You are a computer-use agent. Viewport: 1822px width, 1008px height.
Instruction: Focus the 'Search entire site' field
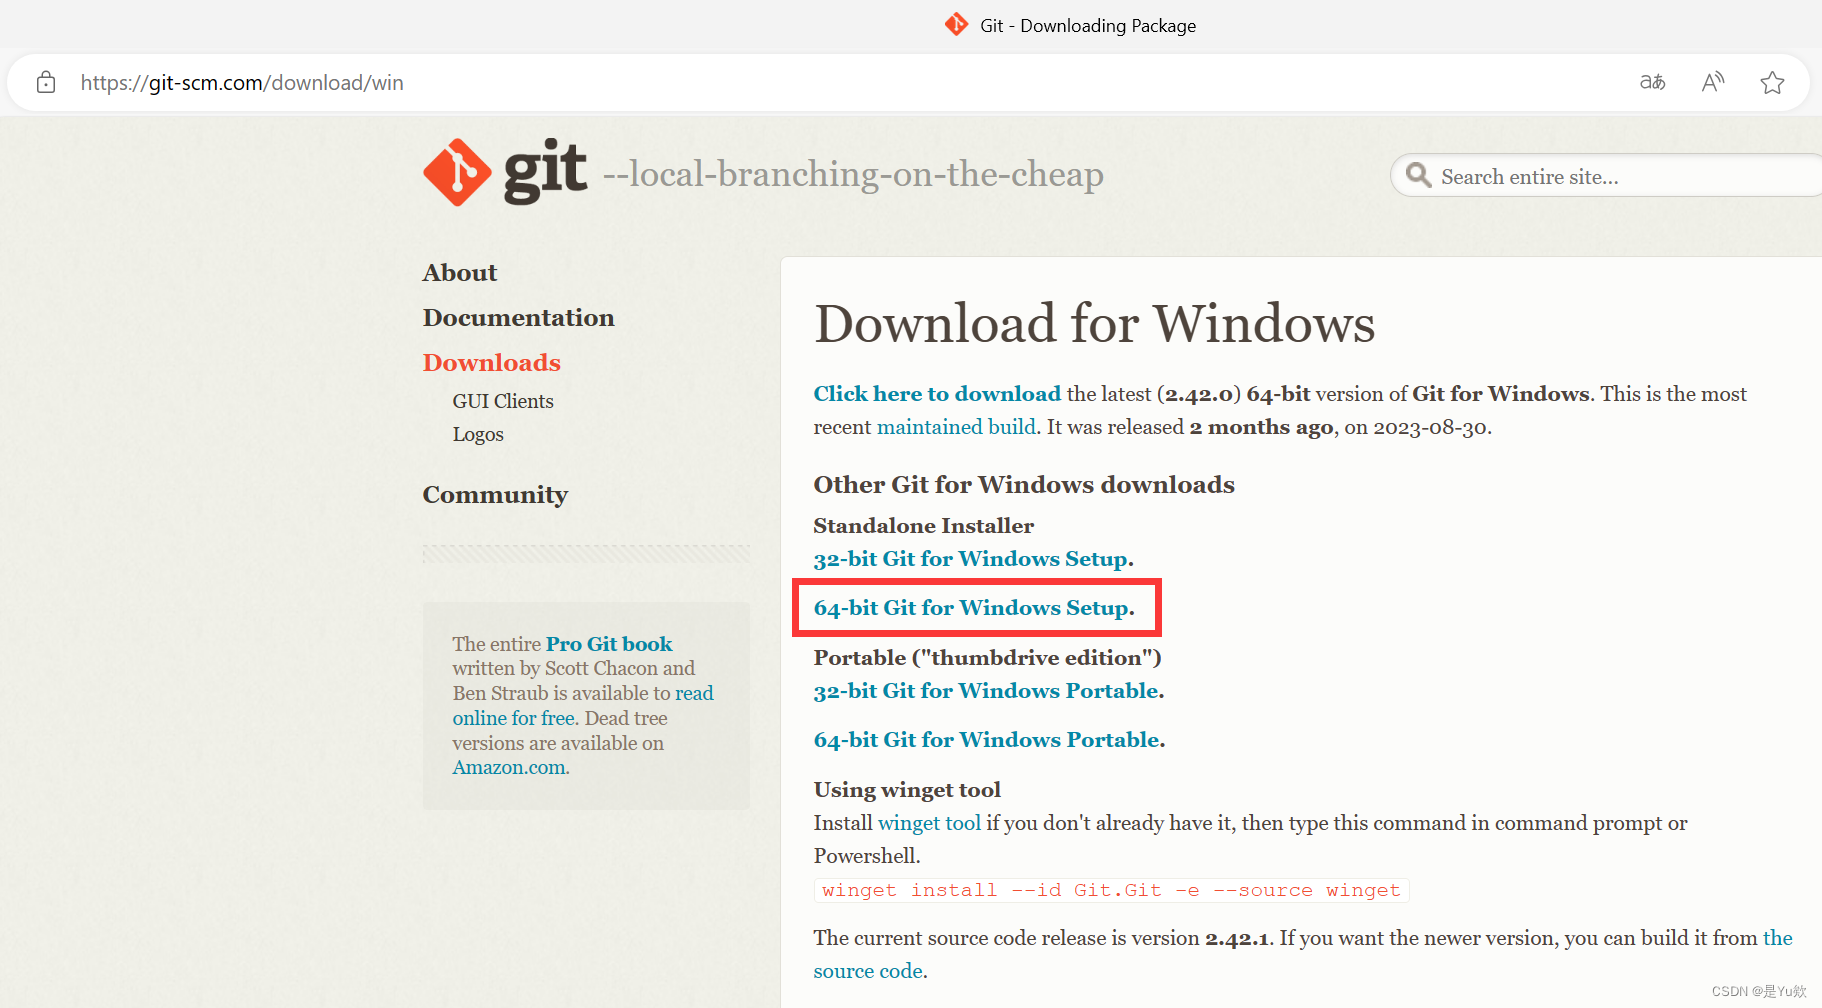click(1607, 176)
